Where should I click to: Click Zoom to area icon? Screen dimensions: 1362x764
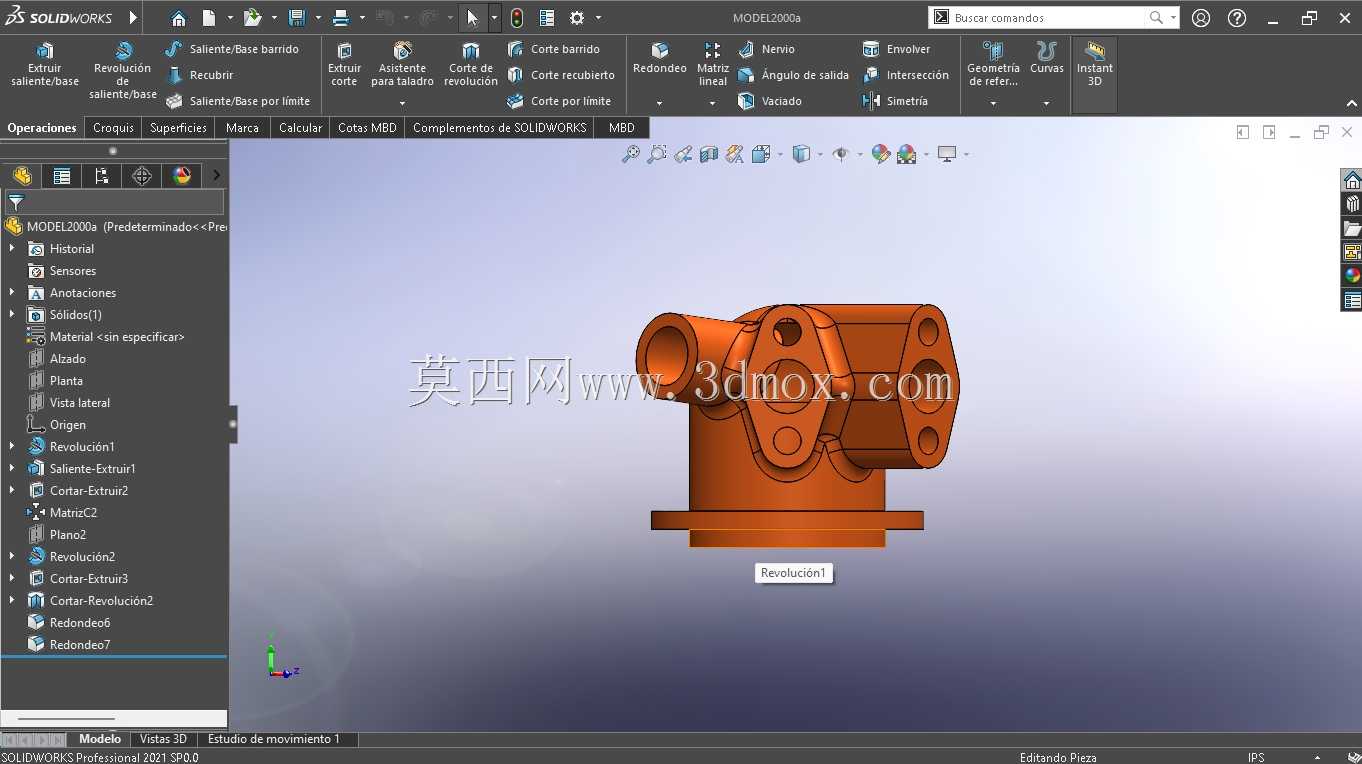[x=657, y=154]
